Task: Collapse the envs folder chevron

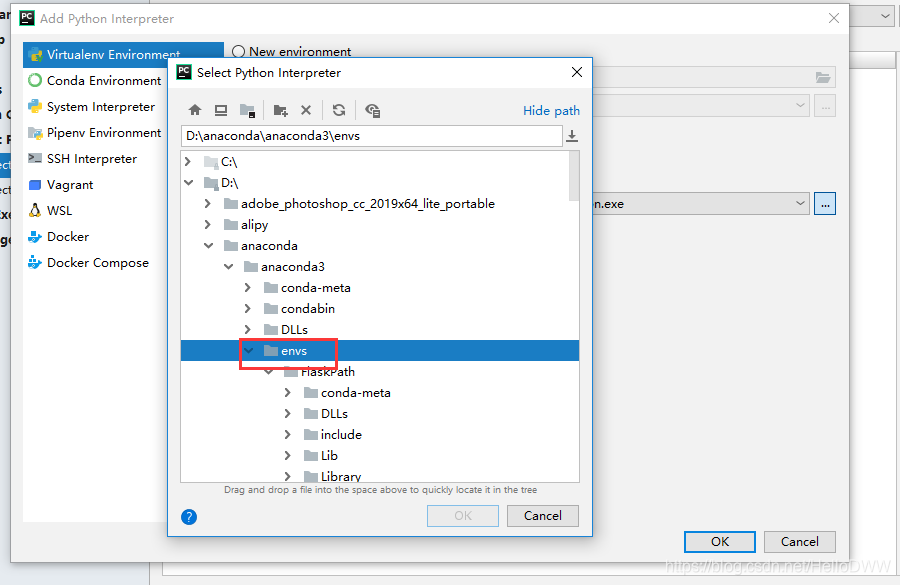Action: click(249, 351)
